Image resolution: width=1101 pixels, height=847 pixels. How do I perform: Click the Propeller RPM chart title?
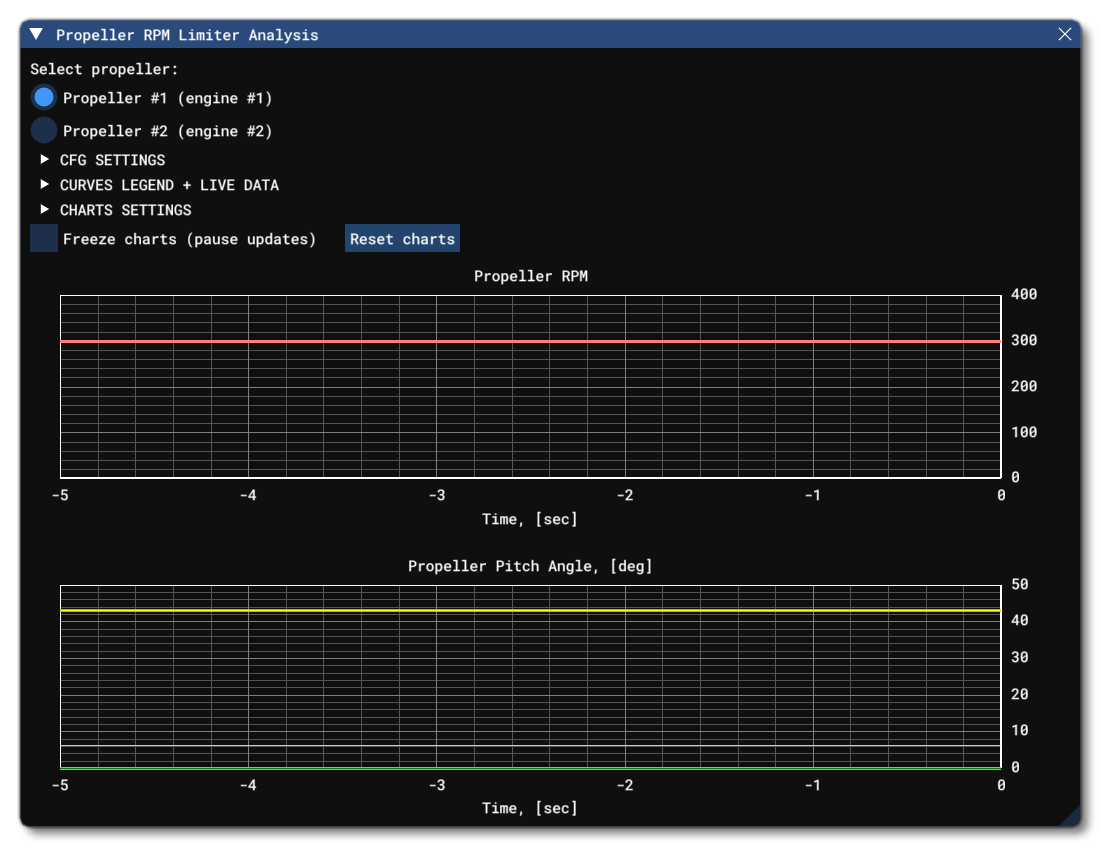click(530, 275)
